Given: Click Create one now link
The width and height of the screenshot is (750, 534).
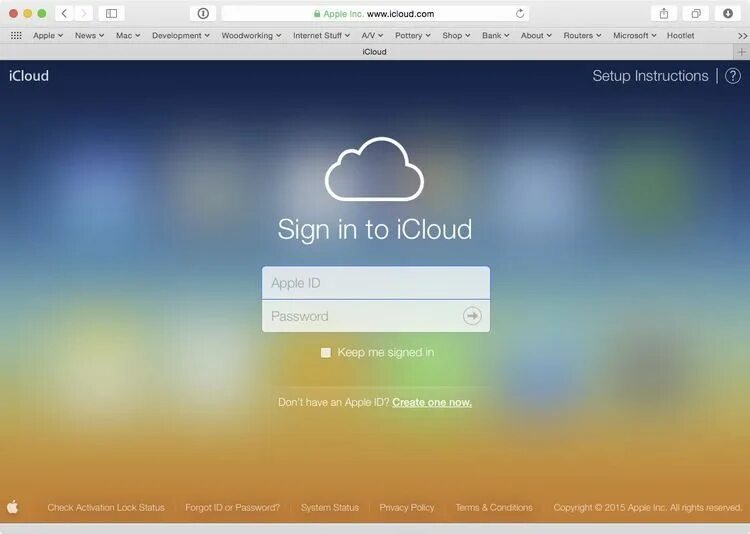Looking at the screenshot, I should (x=432, y=402).
